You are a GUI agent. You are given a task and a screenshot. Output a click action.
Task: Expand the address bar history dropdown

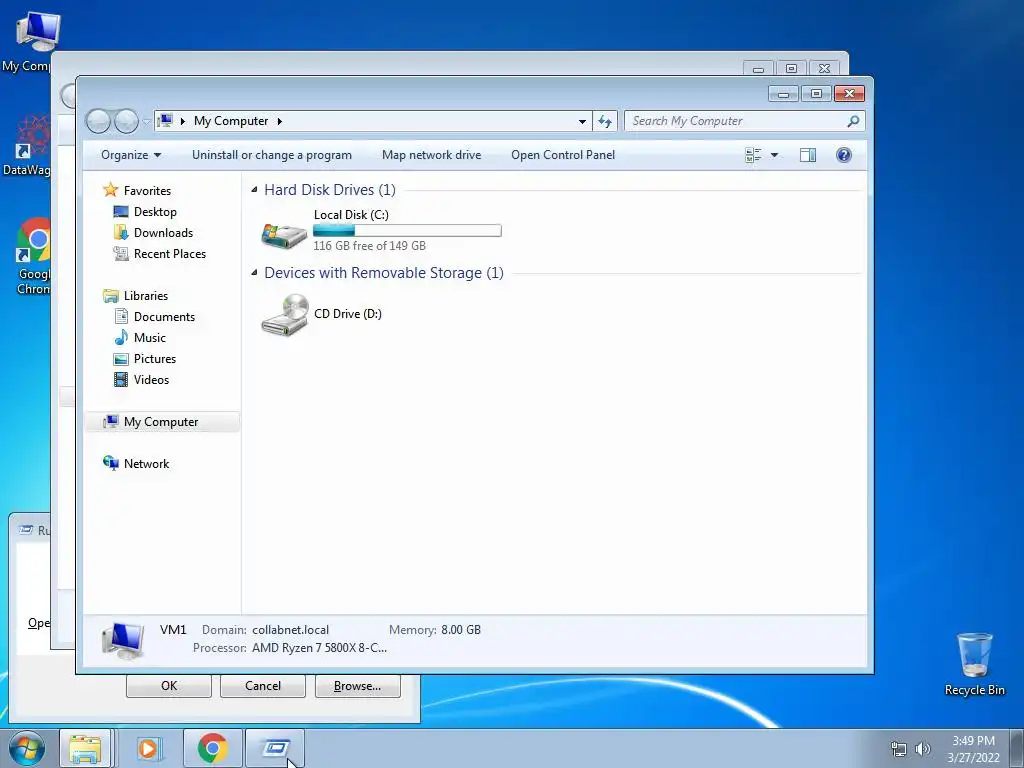click(582, 121)
